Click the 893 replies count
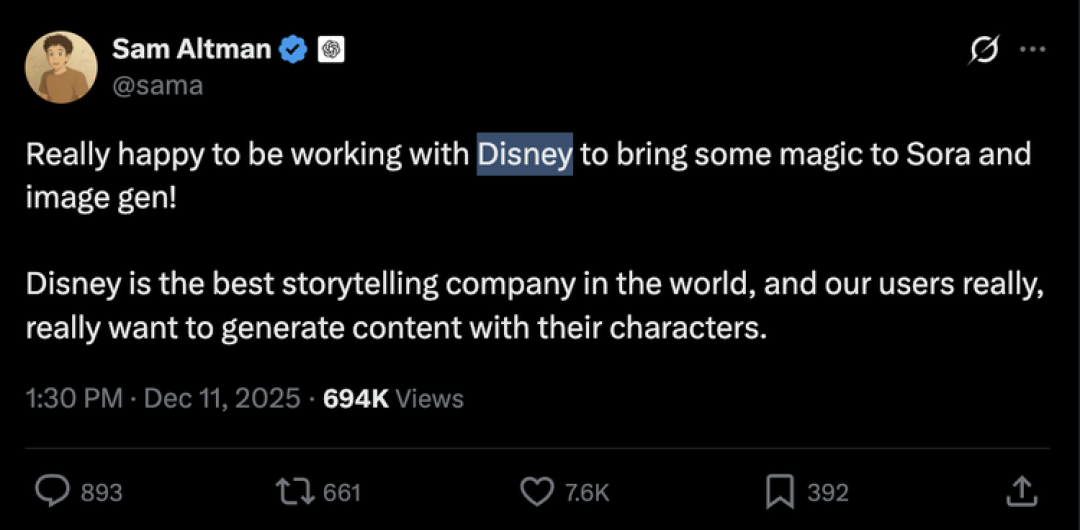The width and height of the screenshot is (1080, 530). point(101,493)
